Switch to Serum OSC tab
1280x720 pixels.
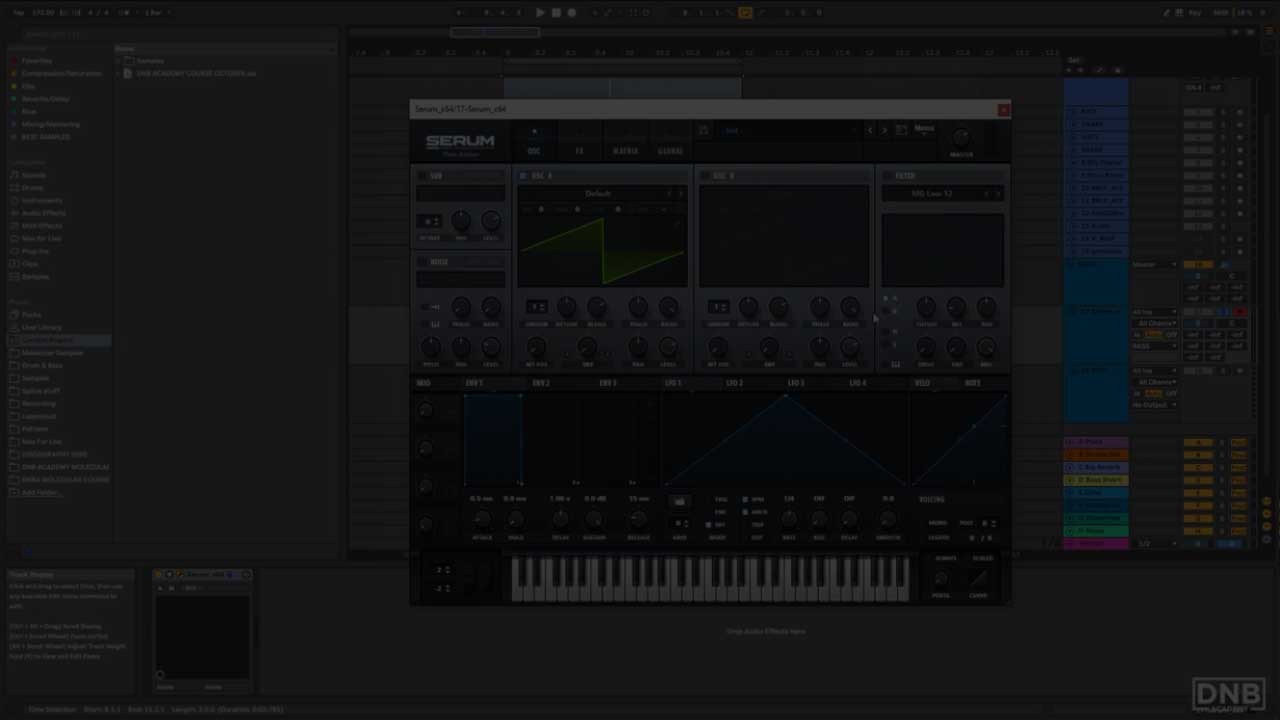[x=533, y=151]
